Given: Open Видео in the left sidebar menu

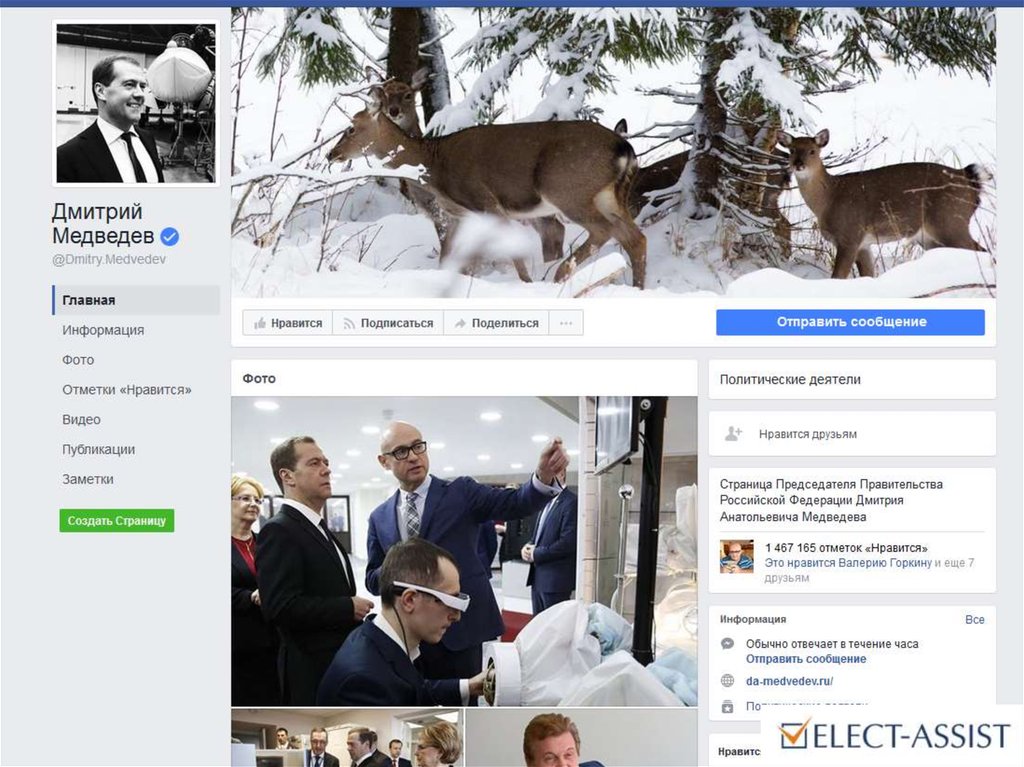Looking at the screenshot, I should coord(81,420).
